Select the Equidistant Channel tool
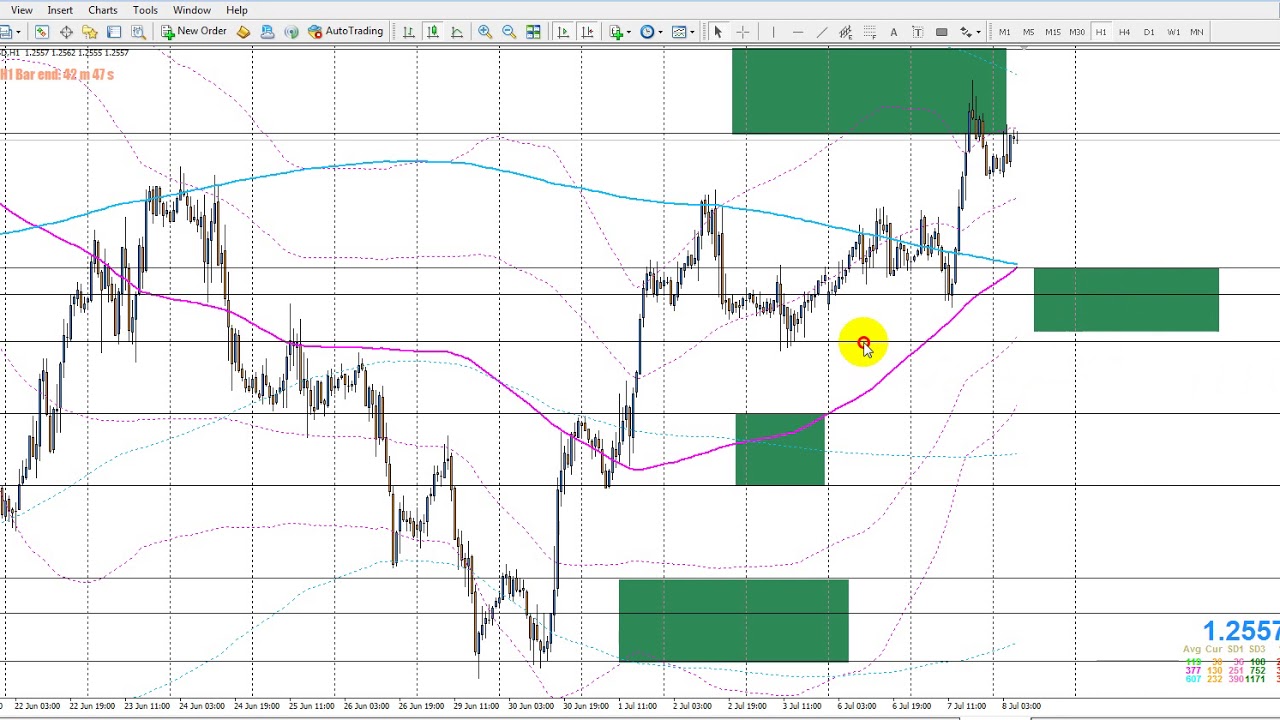 pos(845,32)
